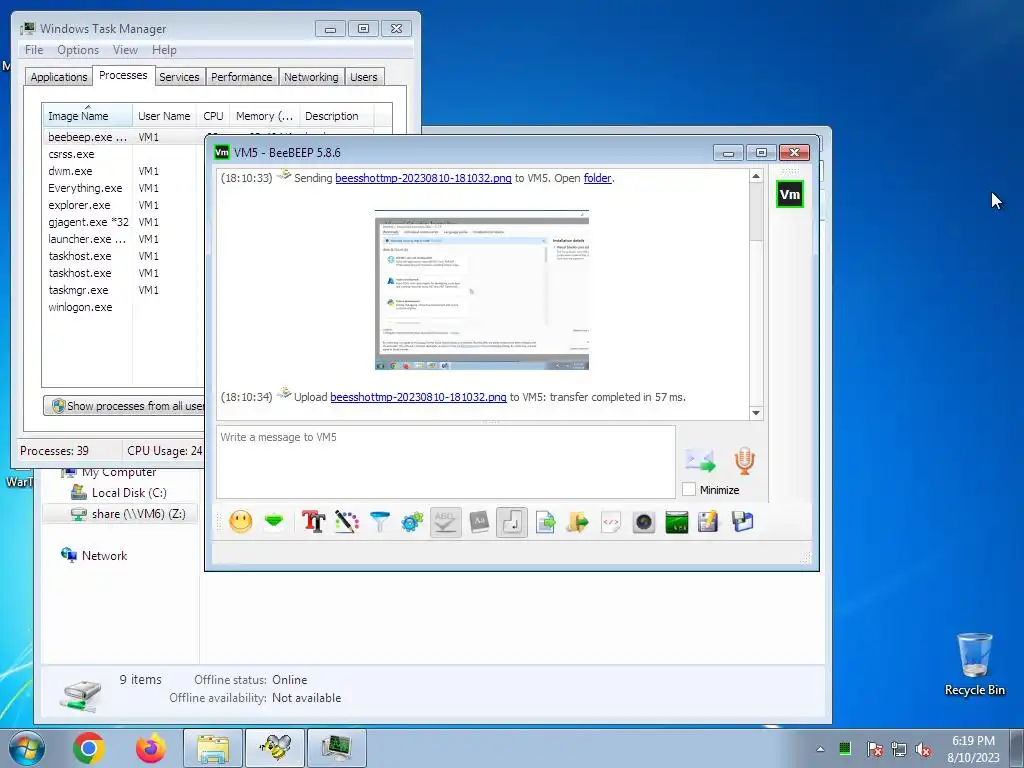The image size is (1024, 768).
Task: Change chat font with the TT icon
Action: [313, 522]
